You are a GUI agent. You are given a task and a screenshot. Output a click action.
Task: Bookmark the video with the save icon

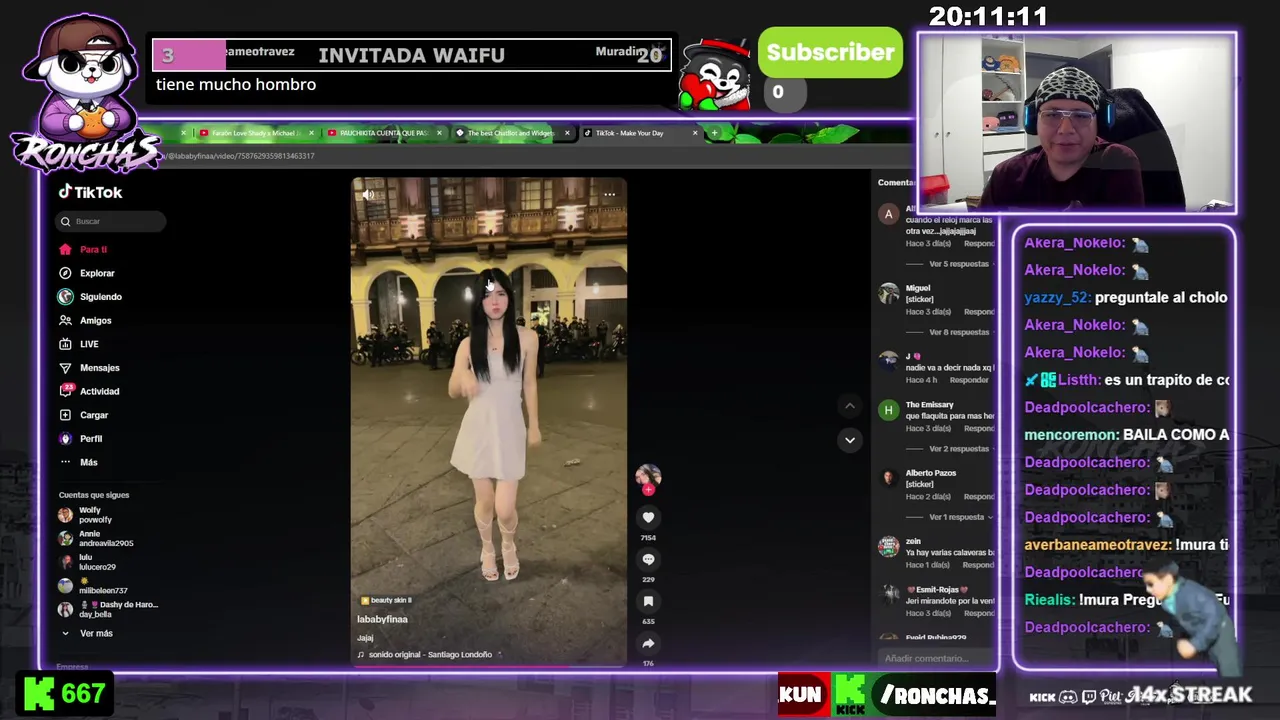pyautogui.click(x=648, y=601)
